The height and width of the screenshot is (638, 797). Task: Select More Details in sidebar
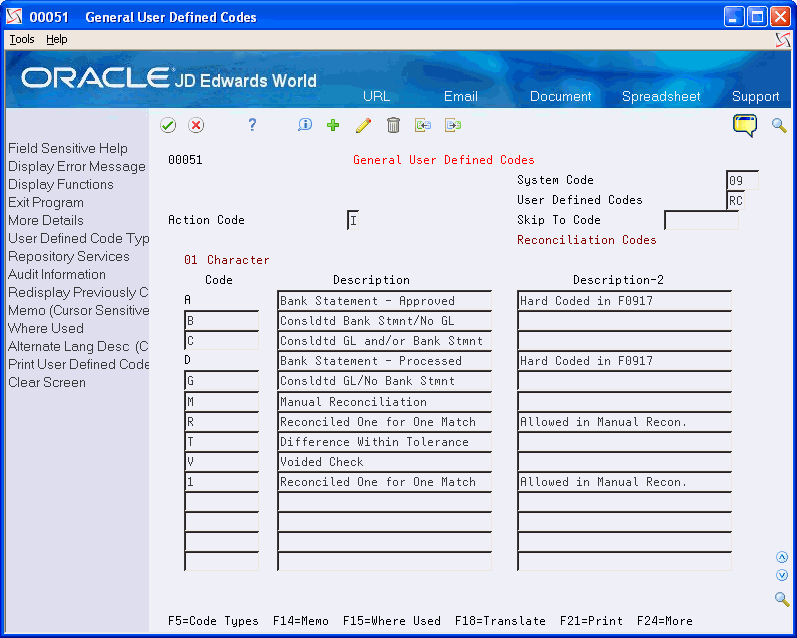(x=46, y=220)
